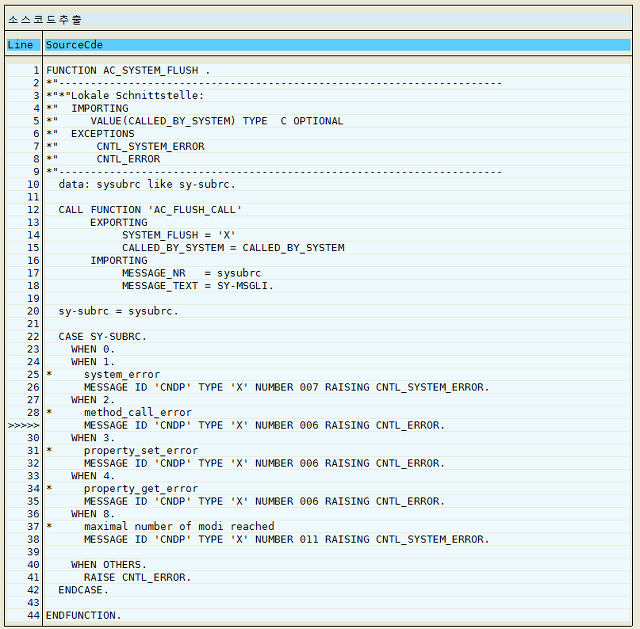Click the SYSTEM_FLUSH = 'X' line
Screen dimensions: 640x629
click(179, 235)
